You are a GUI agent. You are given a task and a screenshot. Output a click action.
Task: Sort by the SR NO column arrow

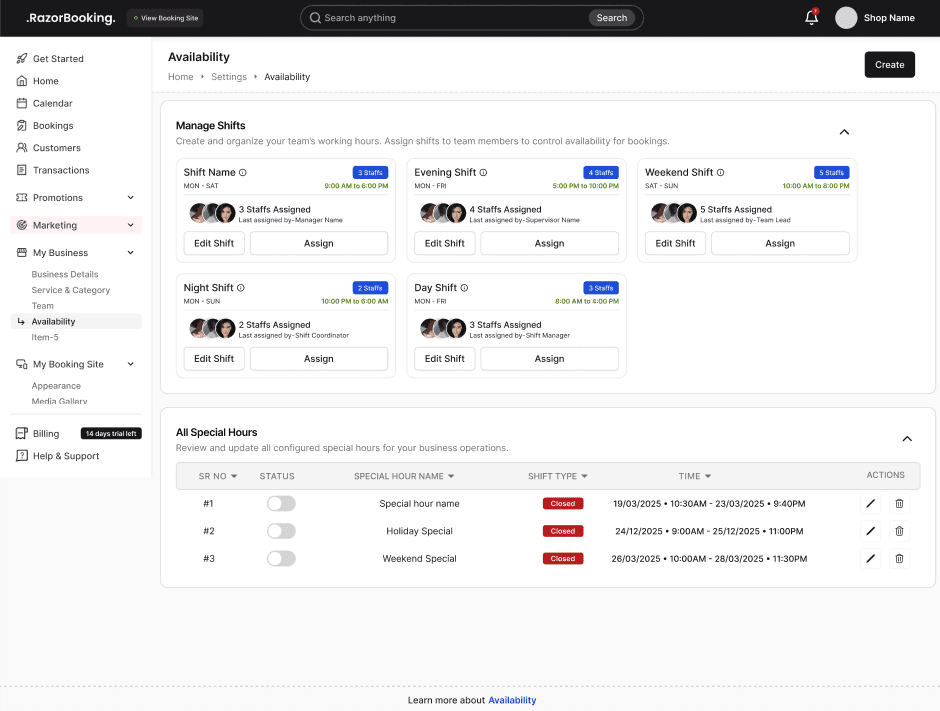tap(234, 476)
